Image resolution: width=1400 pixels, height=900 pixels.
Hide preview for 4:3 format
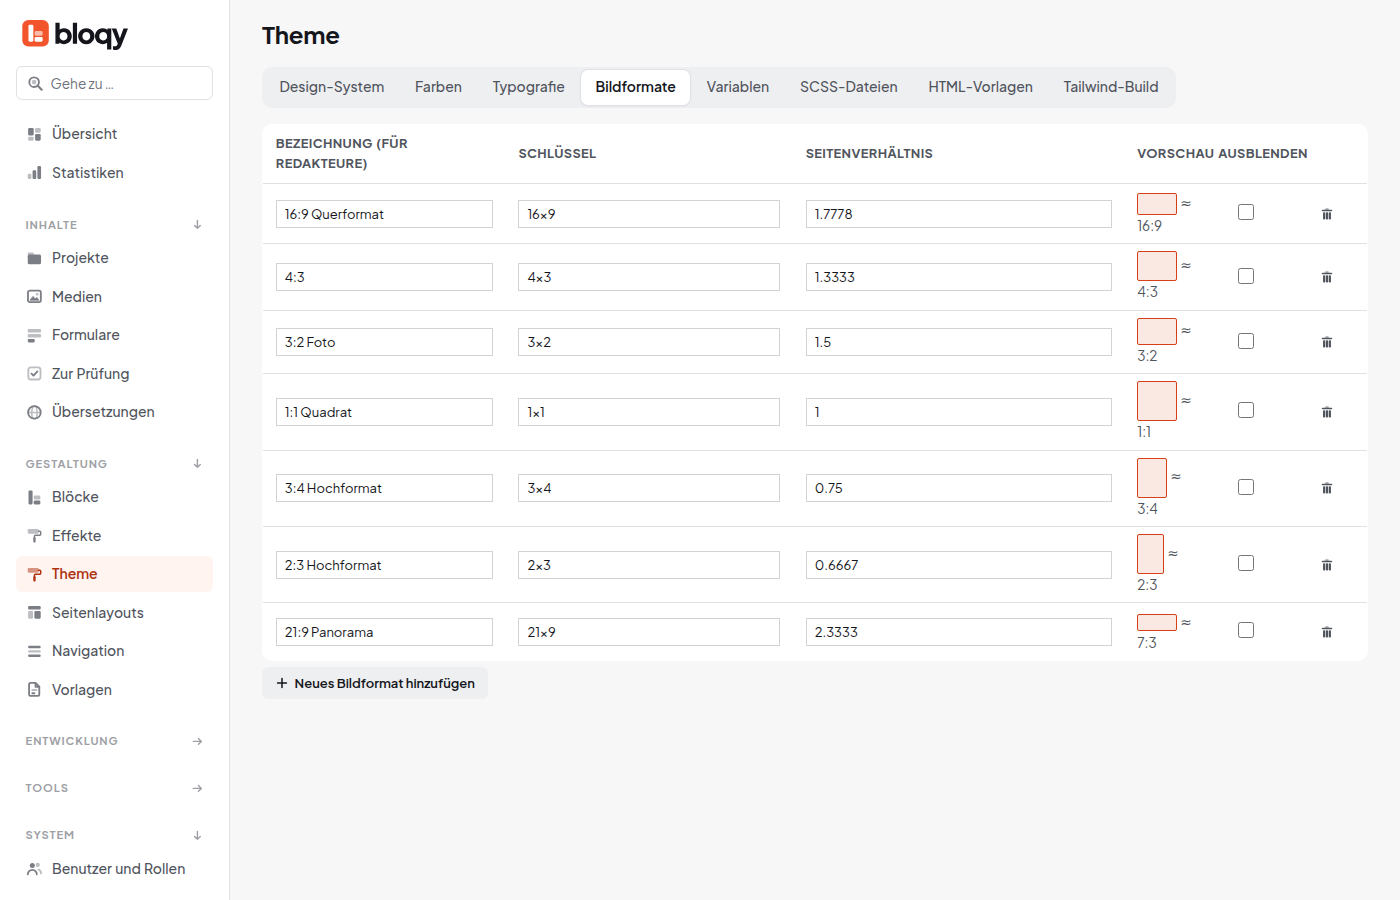[1246, 276]
